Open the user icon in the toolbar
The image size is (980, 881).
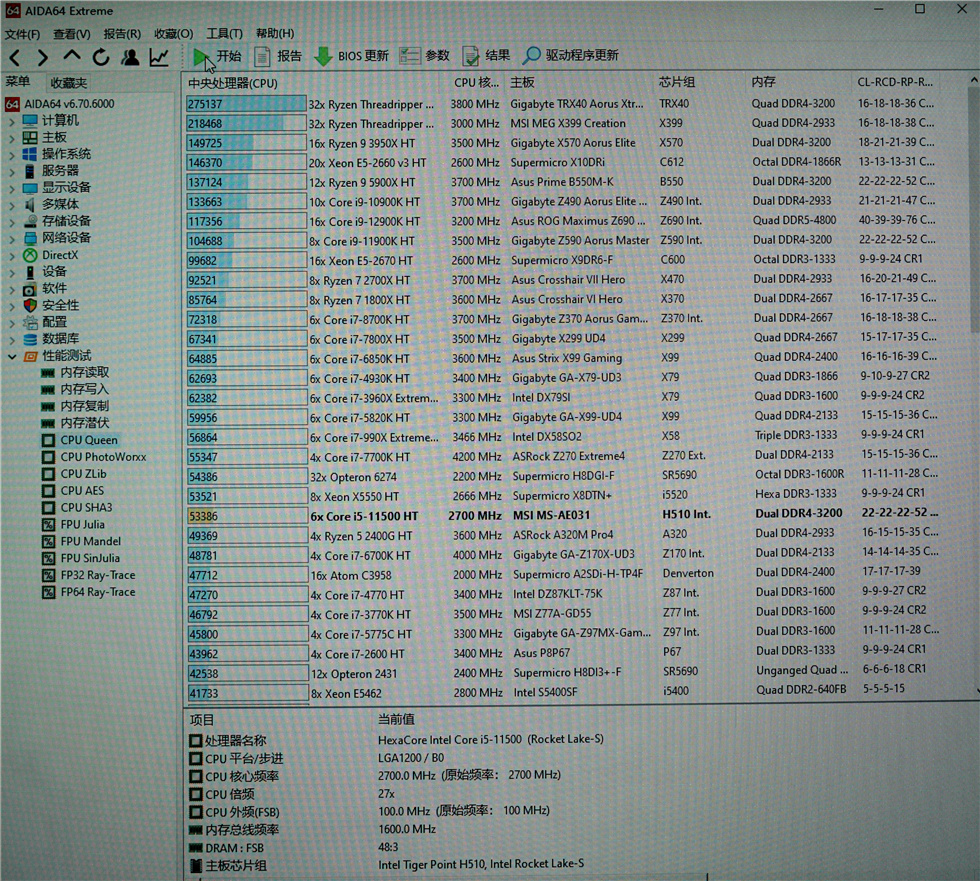point(130,57)
